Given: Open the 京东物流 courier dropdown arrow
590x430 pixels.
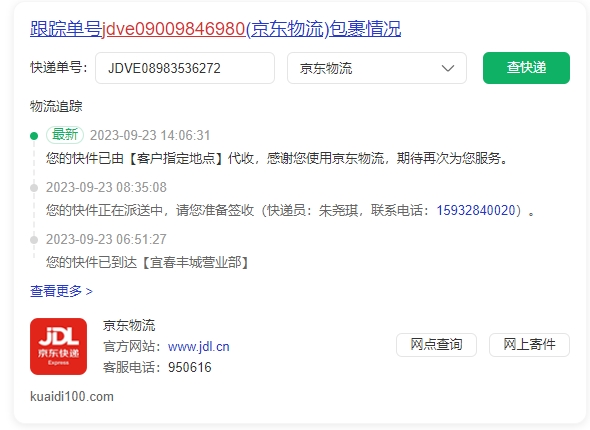Looking at the screenshot, I should [448, 68].
